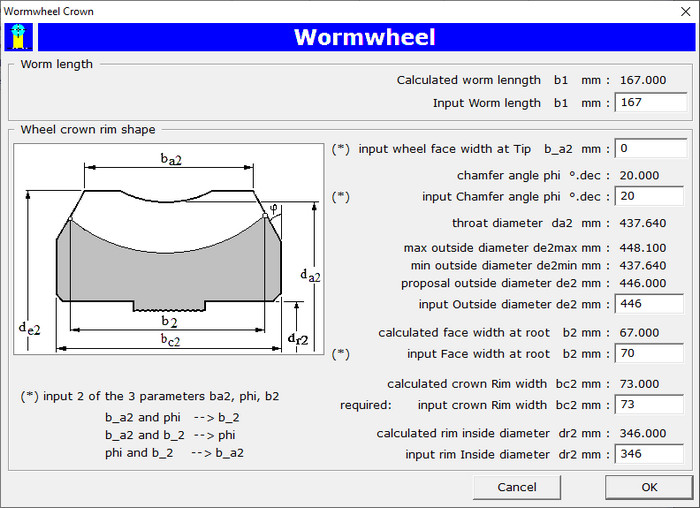Click the input crown Rim width bc2 field
Image resolution: width=700 pixels, height=508 pixels.
click(x=650, y=404)
